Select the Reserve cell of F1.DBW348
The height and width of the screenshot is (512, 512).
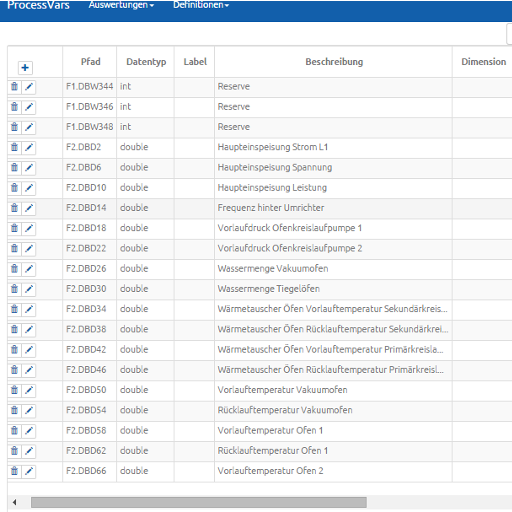pyautogui.click(x=333, y=127)
